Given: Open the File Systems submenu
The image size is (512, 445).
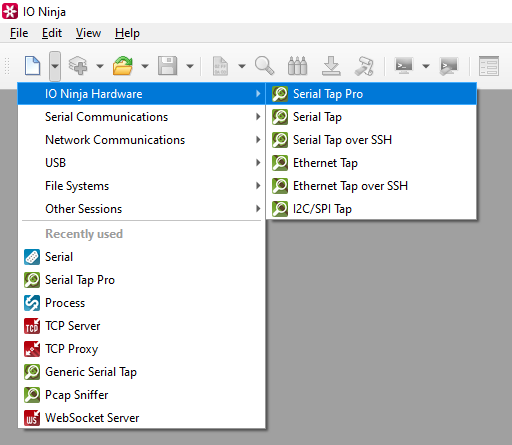Looking at the screenshot, I should (x=142, y=186).
